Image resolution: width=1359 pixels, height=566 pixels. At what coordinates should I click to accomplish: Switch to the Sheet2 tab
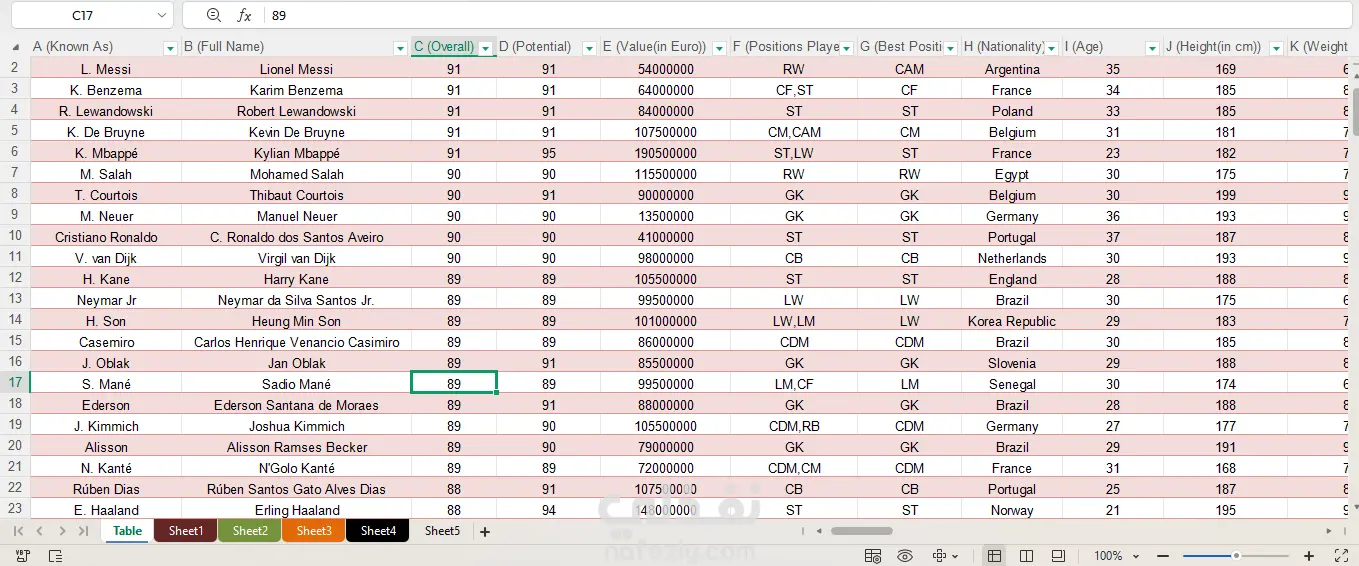click(x=250, y=531)
